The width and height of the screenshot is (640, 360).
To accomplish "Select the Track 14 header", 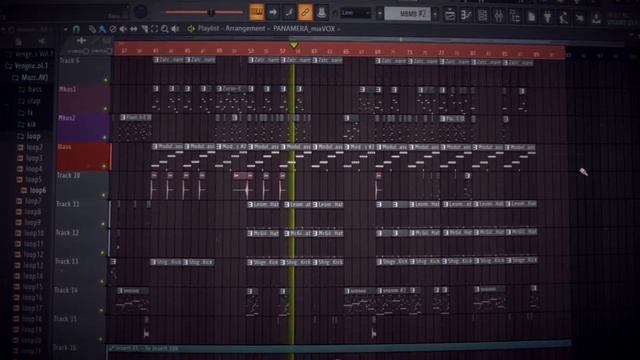I will (x=80, y=300).
